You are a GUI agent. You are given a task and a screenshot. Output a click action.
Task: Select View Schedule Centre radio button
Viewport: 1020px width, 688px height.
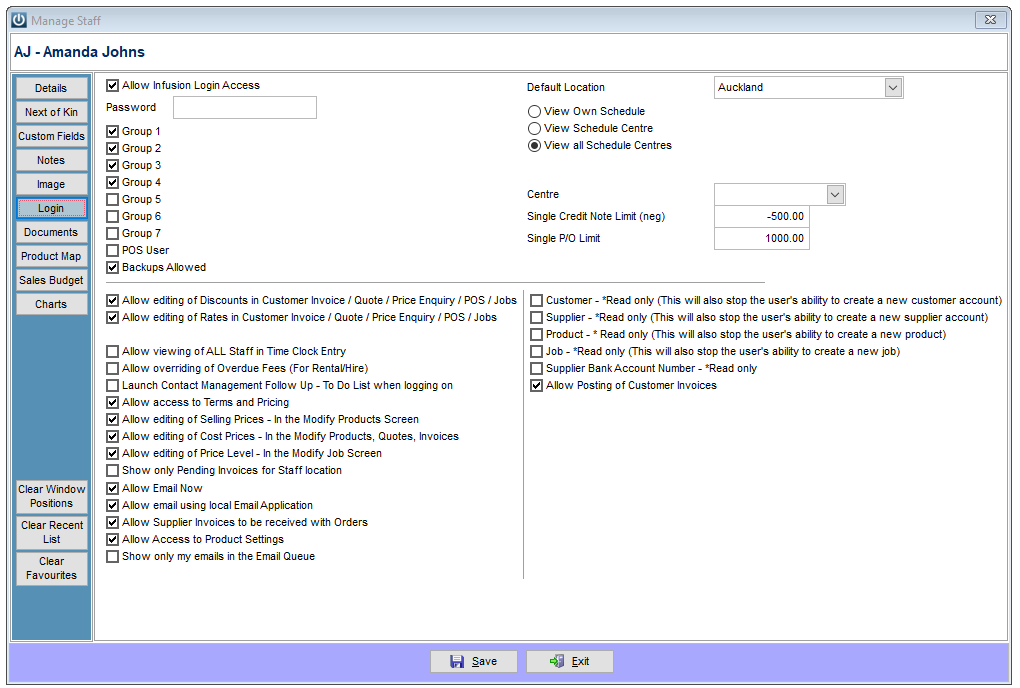[535, 129]
